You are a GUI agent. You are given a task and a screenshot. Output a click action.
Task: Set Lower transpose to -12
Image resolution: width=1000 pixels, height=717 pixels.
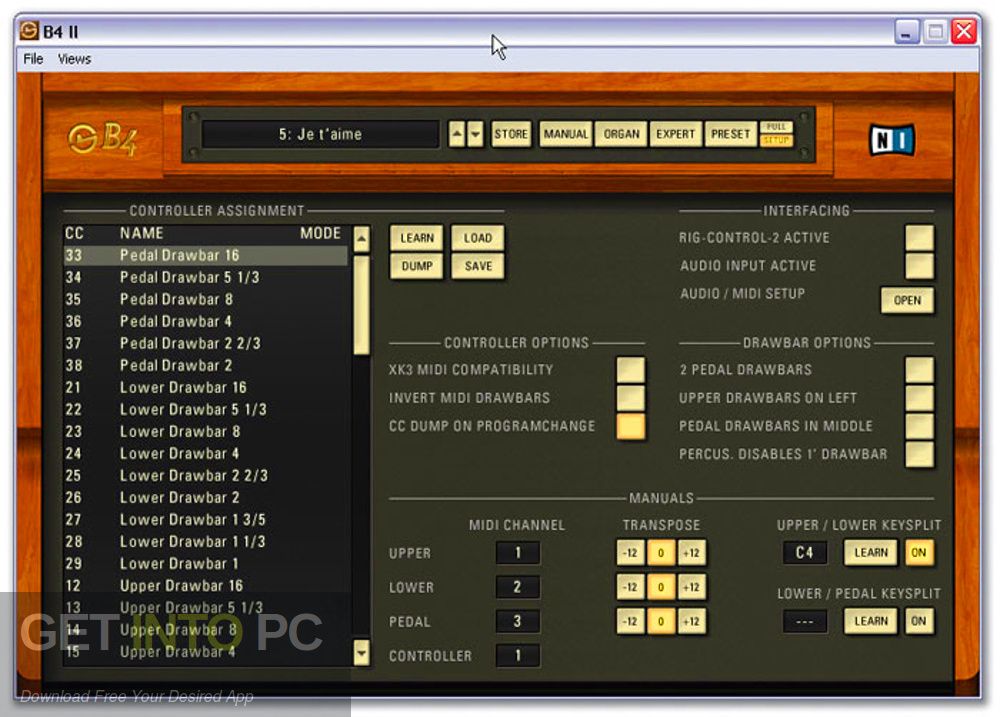point(630,587)
